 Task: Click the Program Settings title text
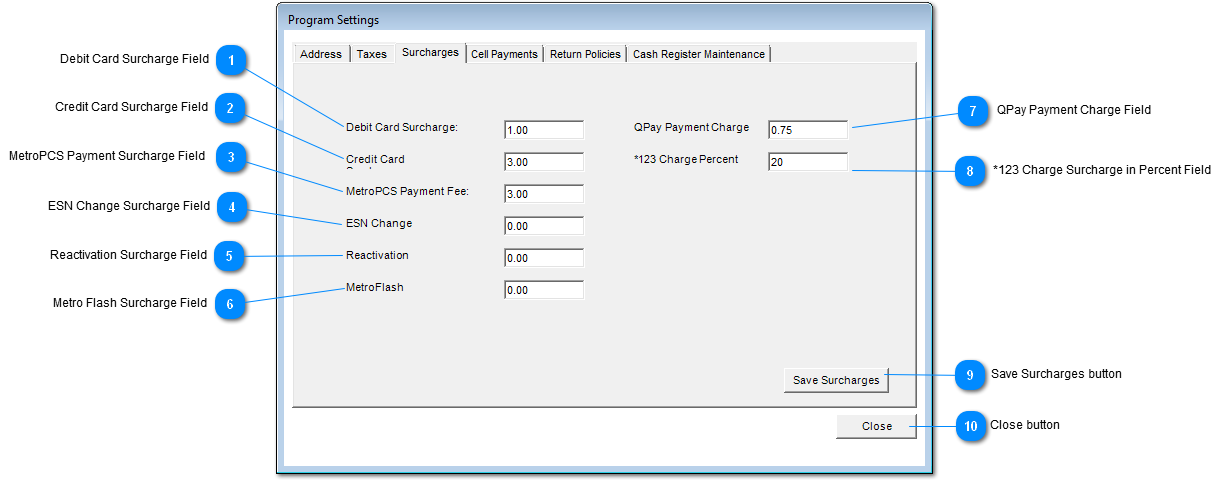point(334,20)
